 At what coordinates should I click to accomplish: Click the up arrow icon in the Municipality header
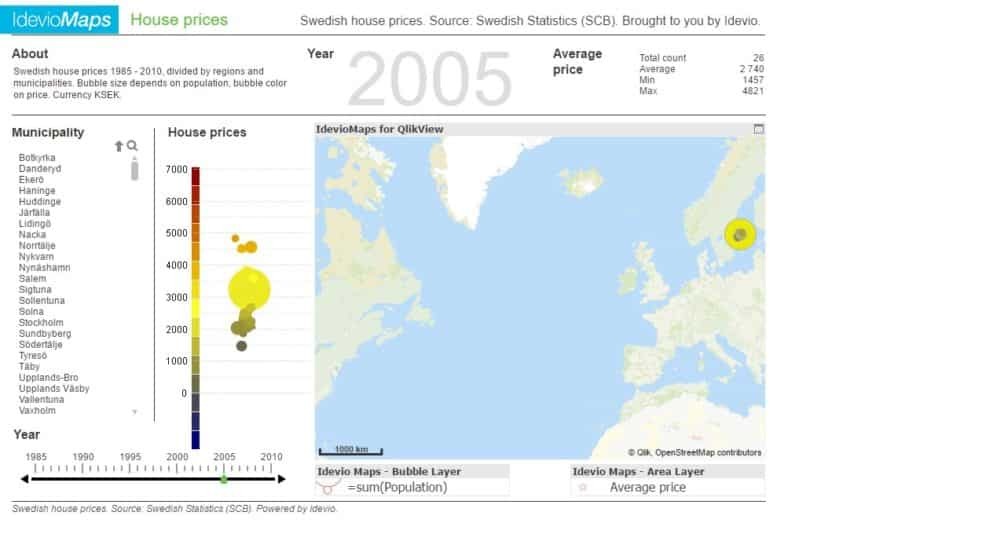[x=119, y=146]
